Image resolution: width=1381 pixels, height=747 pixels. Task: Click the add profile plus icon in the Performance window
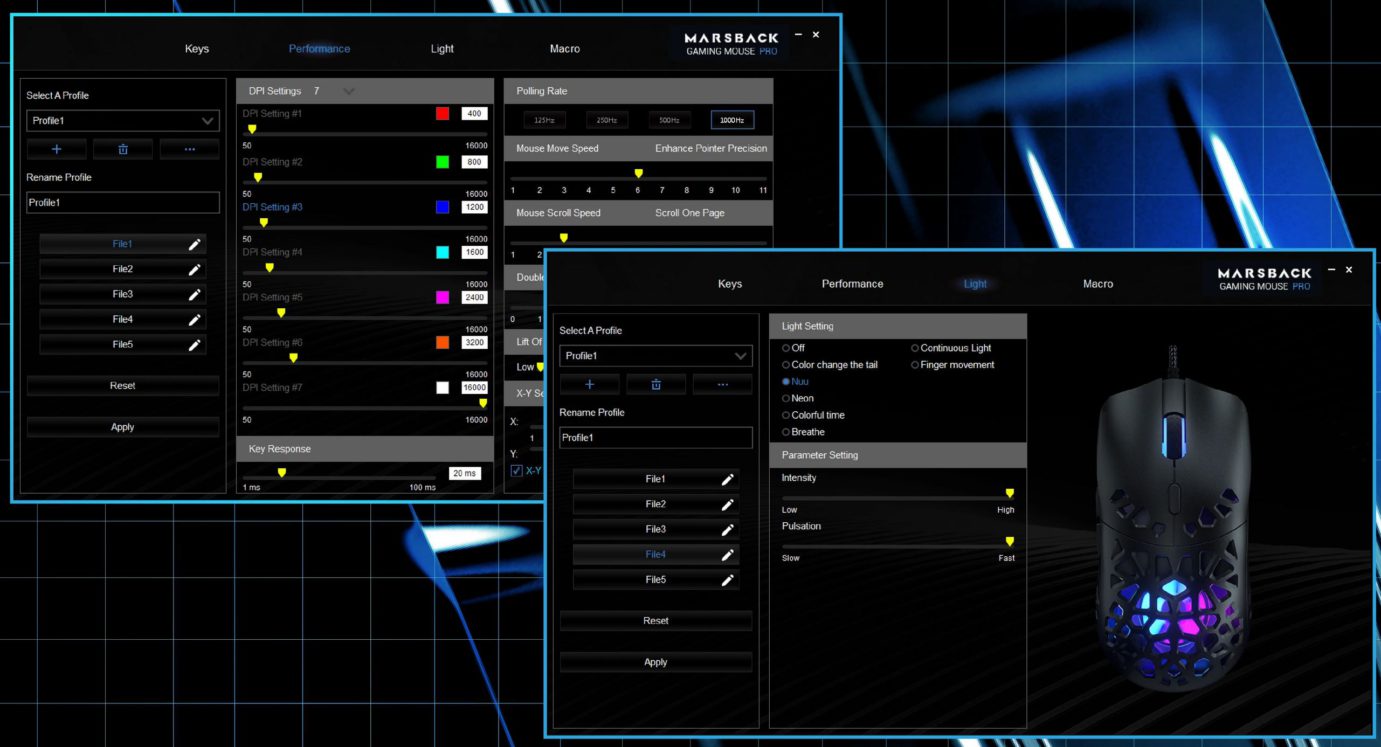coord(56,149)
